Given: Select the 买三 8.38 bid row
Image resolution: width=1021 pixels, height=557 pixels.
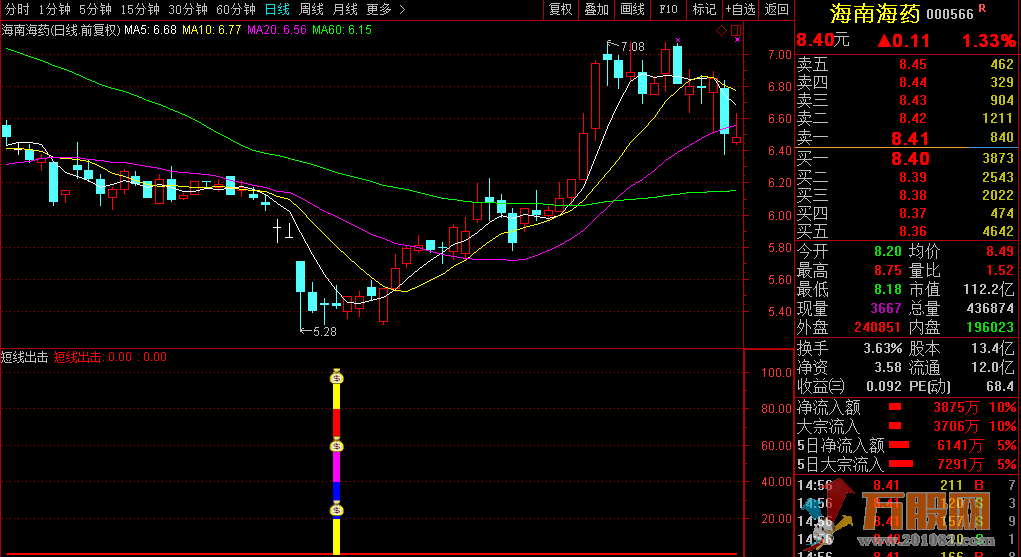Looking at the screenshot, I should tap(906, 195).
